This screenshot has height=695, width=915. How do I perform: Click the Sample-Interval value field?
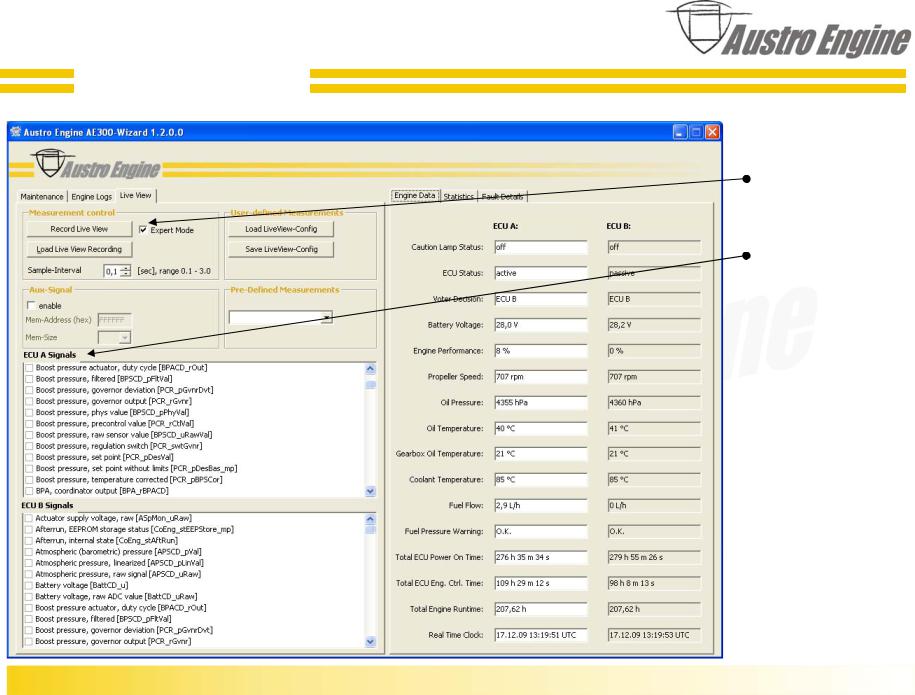pos(111,271)
